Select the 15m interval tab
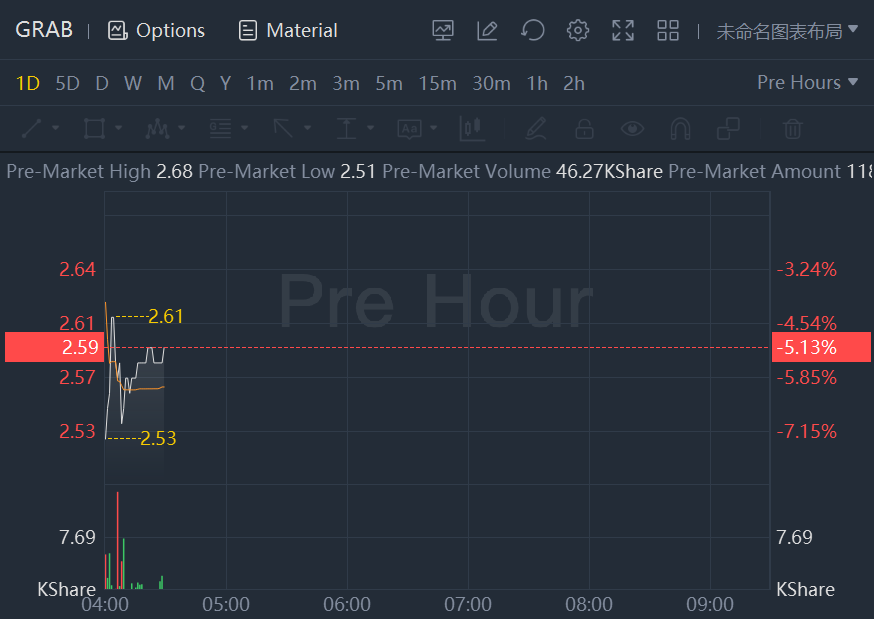 pos(437,83)
